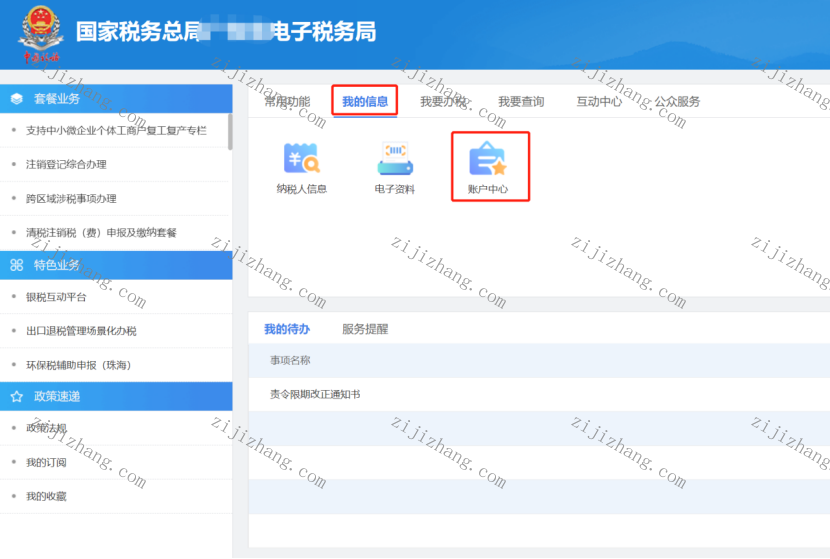Viewport: 830px width, 559px height.
Task: Click the 事项名称 column header
Action: coord(290,360)
